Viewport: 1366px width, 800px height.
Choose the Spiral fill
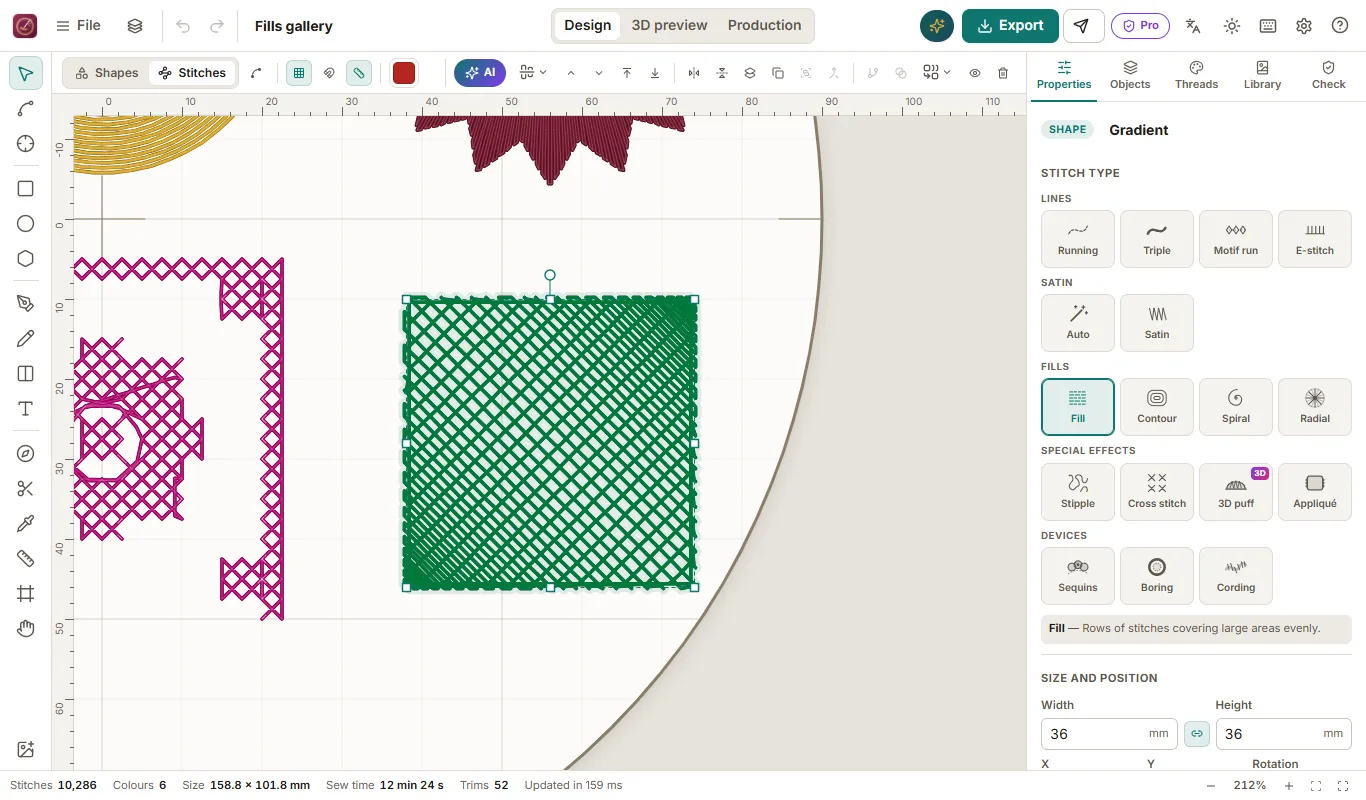pyautogui.click(x=1236, y=407)
